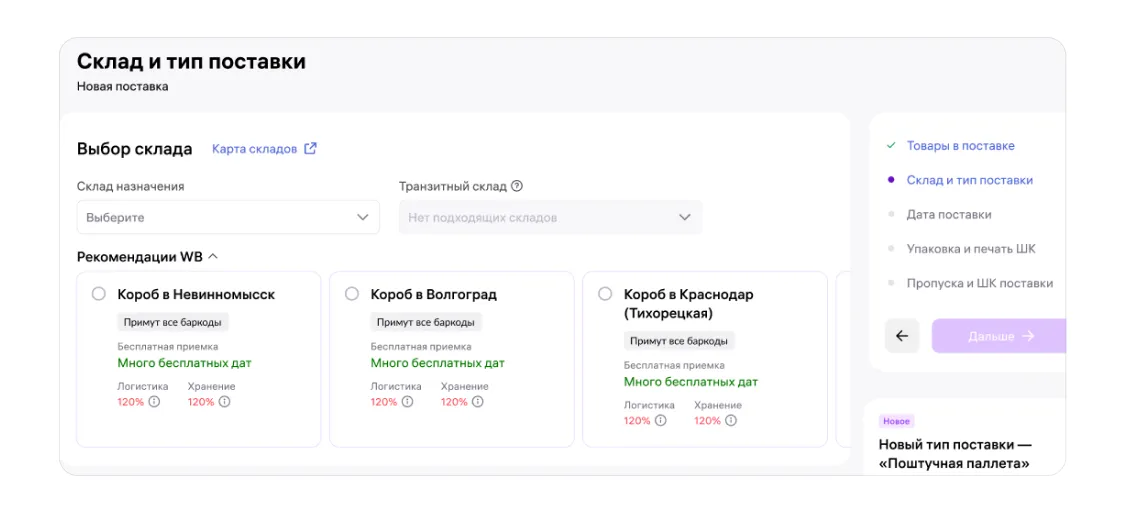
Task: Click help icon next to Транзитный склад
Action: pos(517,186)
